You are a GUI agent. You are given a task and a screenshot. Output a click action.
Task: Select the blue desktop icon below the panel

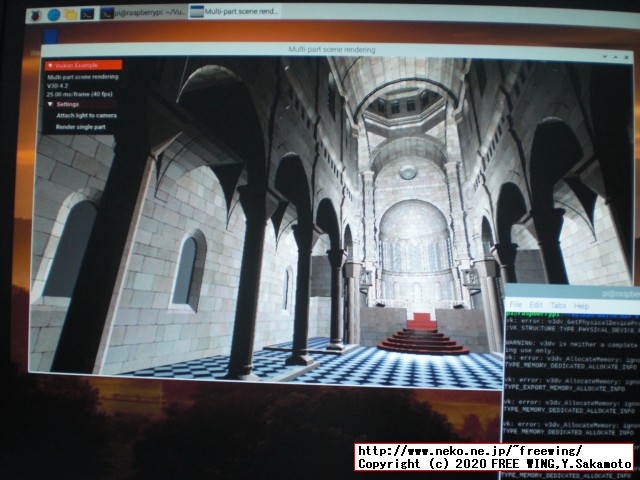[51, 36]
